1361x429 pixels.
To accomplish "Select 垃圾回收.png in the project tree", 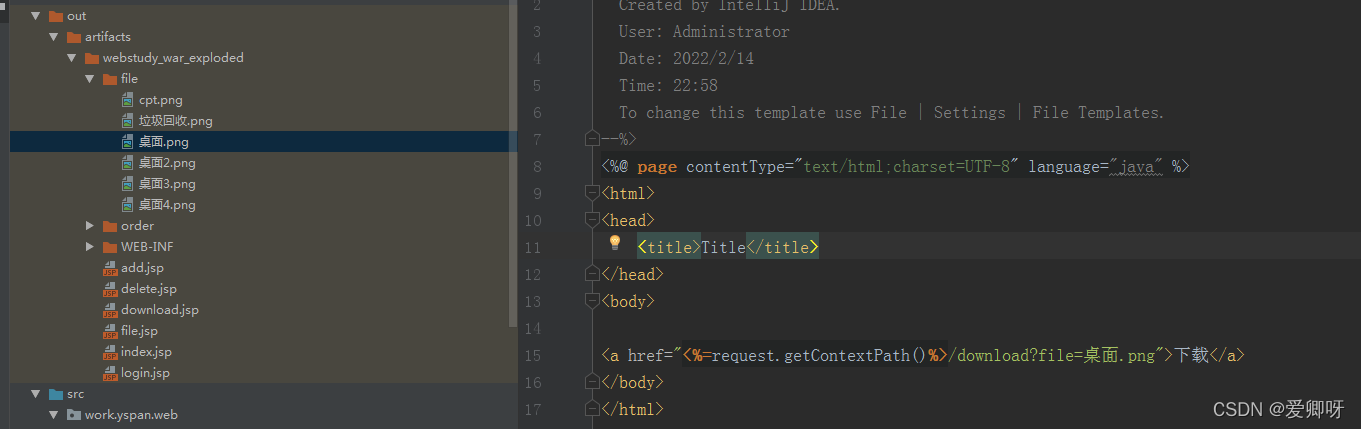I will [x=176, y=121].
